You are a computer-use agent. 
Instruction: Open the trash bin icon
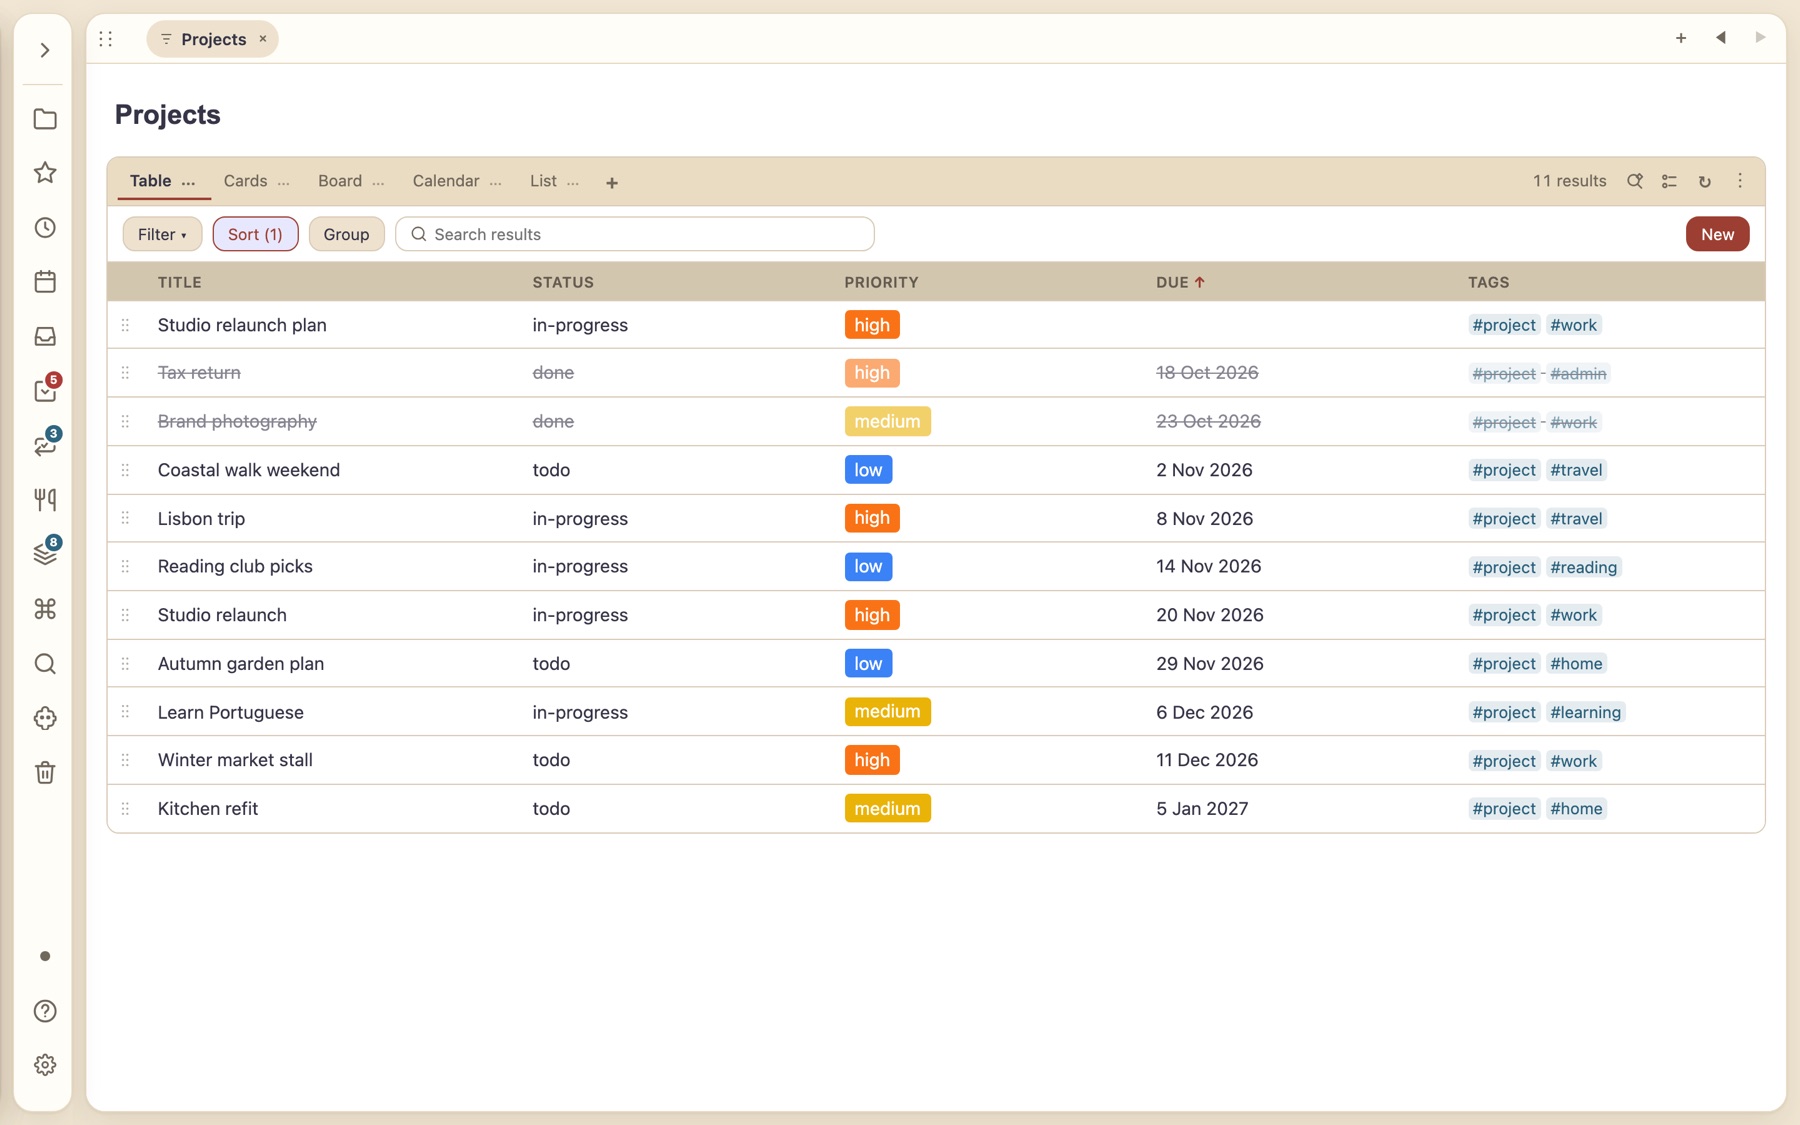click(x=45, y=773)
